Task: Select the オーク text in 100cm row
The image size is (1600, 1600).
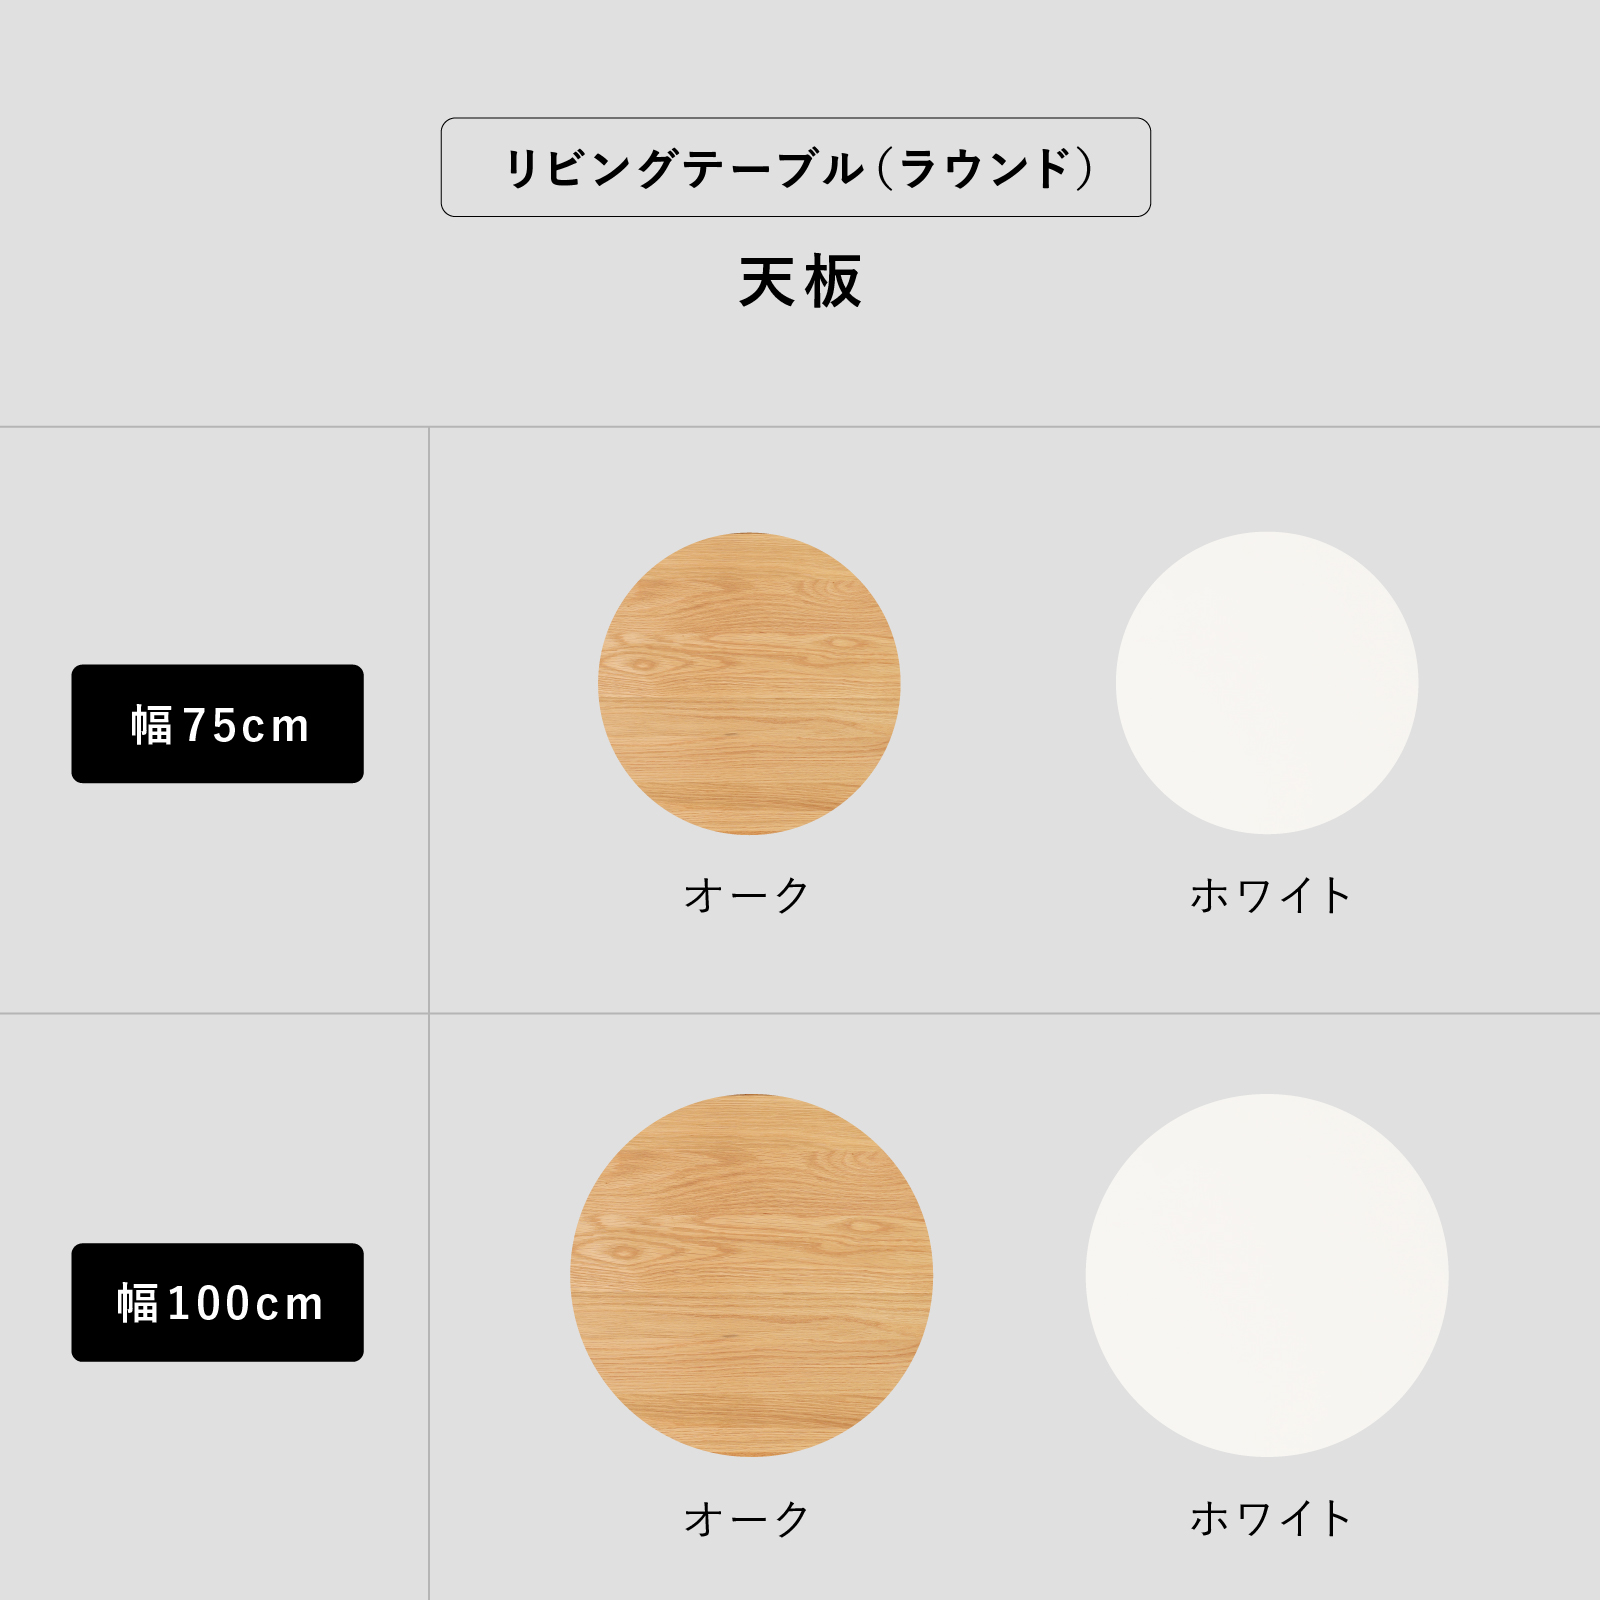Action: click(x=747, y=1519)
